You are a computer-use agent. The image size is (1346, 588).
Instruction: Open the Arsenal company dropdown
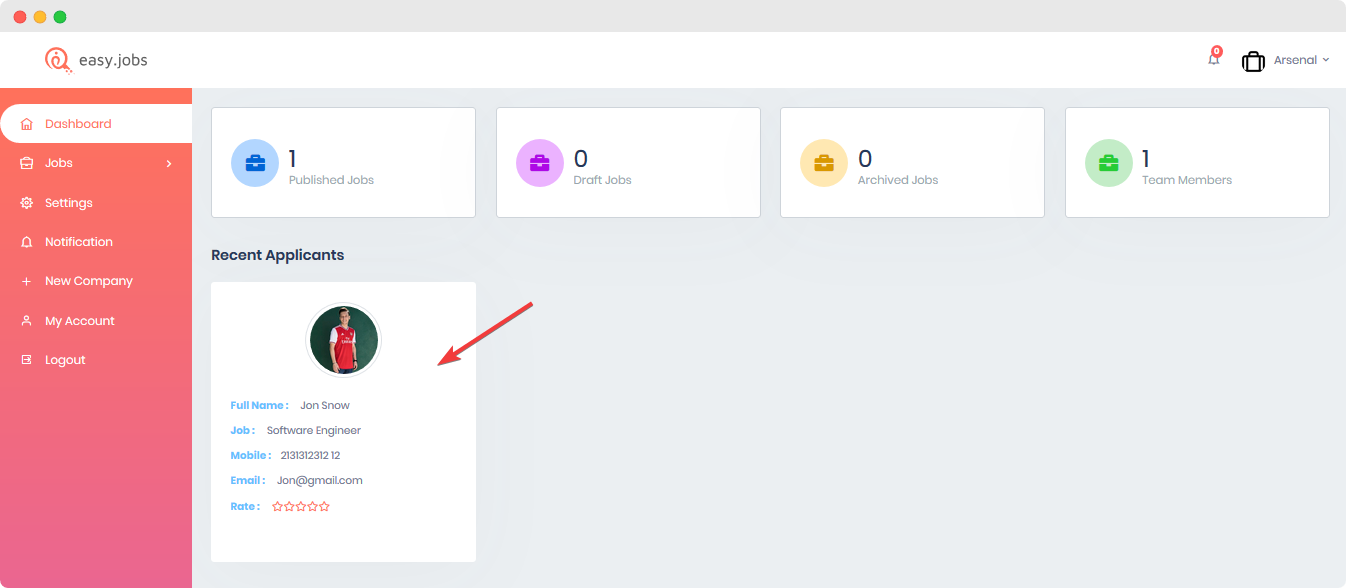1301,60
